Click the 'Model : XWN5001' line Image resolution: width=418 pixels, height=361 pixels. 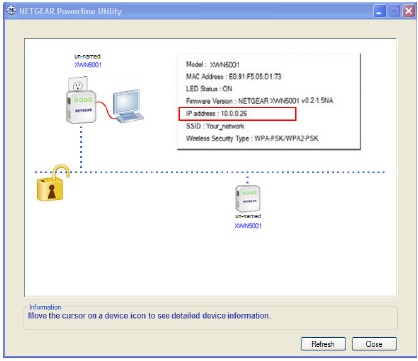pos(213,64)
